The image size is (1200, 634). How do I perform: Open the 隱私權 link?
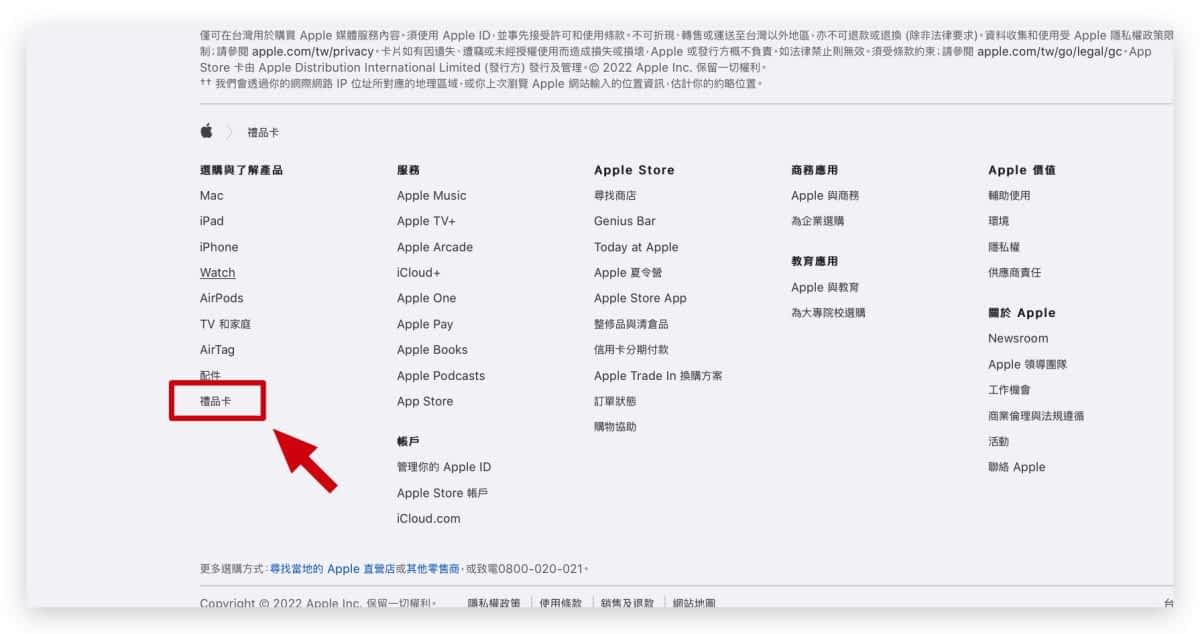pos(1004,247)
